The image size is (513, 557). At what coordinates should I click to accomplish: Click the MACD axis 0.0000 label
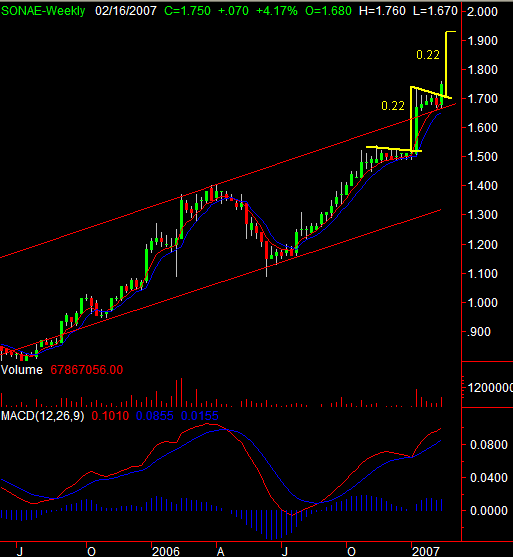pyautogui.click(x=488, y=511)
